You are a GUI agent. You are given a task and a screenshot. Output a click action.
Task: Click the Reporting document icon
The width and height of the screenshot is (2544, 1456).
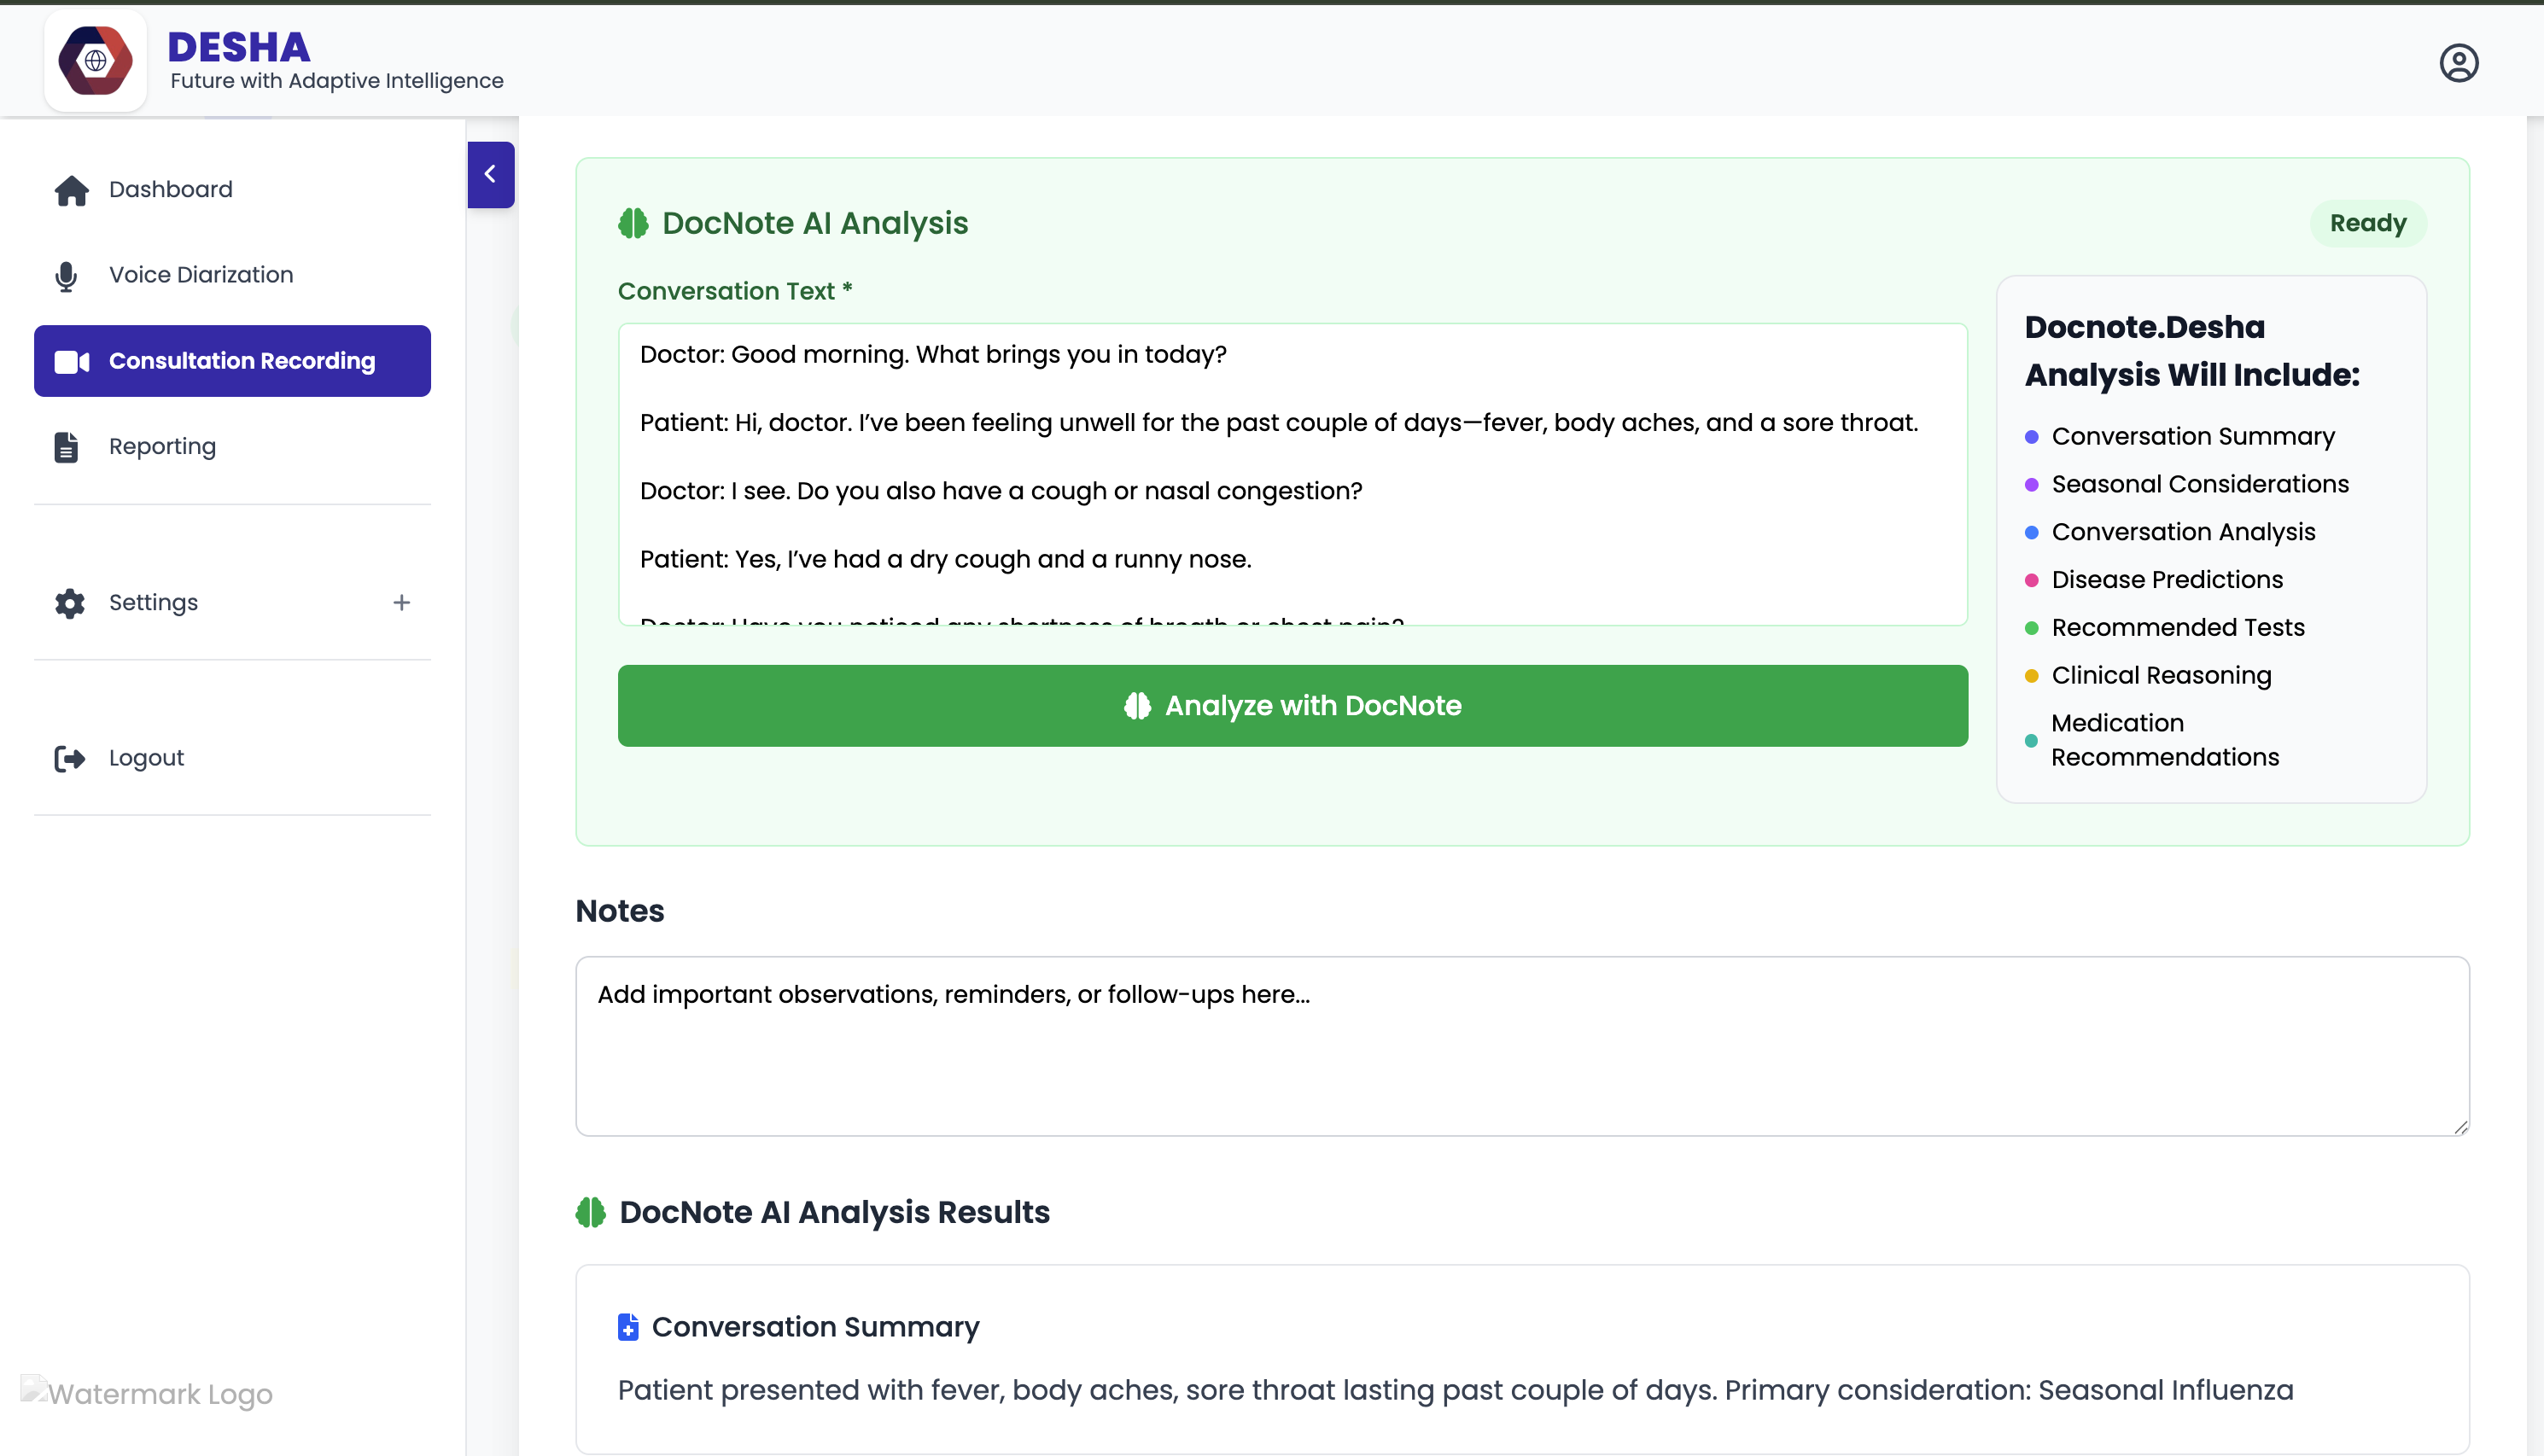click(66, 447)
